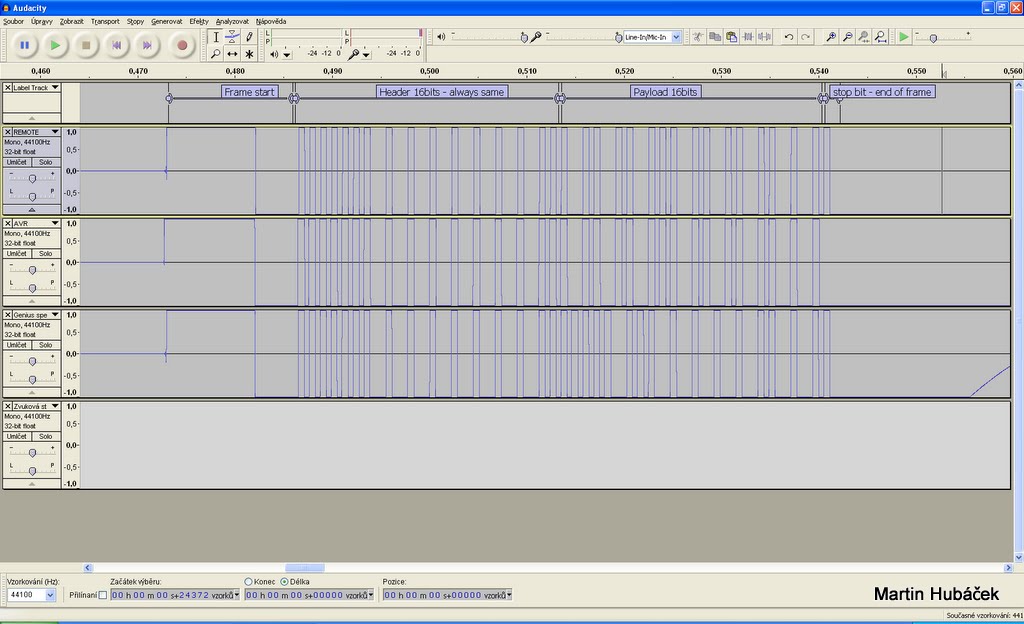This screenshot has width=1024, height=624.
Task: Mute AVR track with Umlčet
Action: tap(17, 253)
